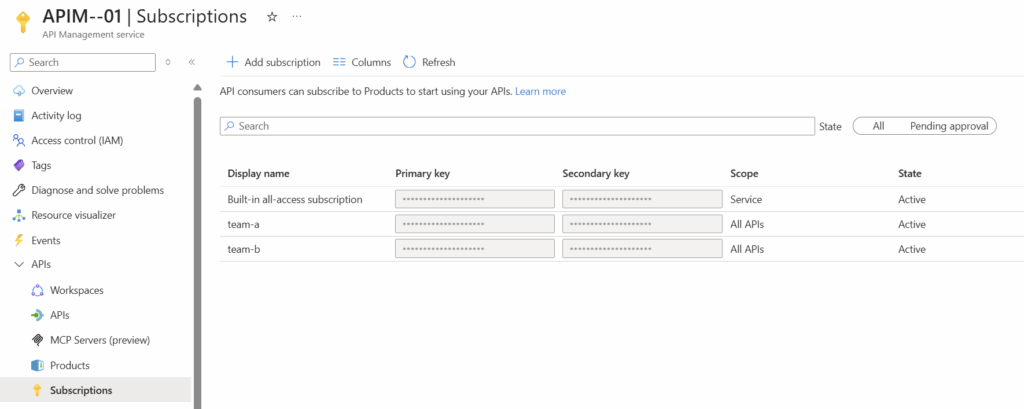Image resolution: width=1024 pixels, height=409 pixels.
Task: Collapse the sidebar with double chevron
Action: click(x=192, y=62)
